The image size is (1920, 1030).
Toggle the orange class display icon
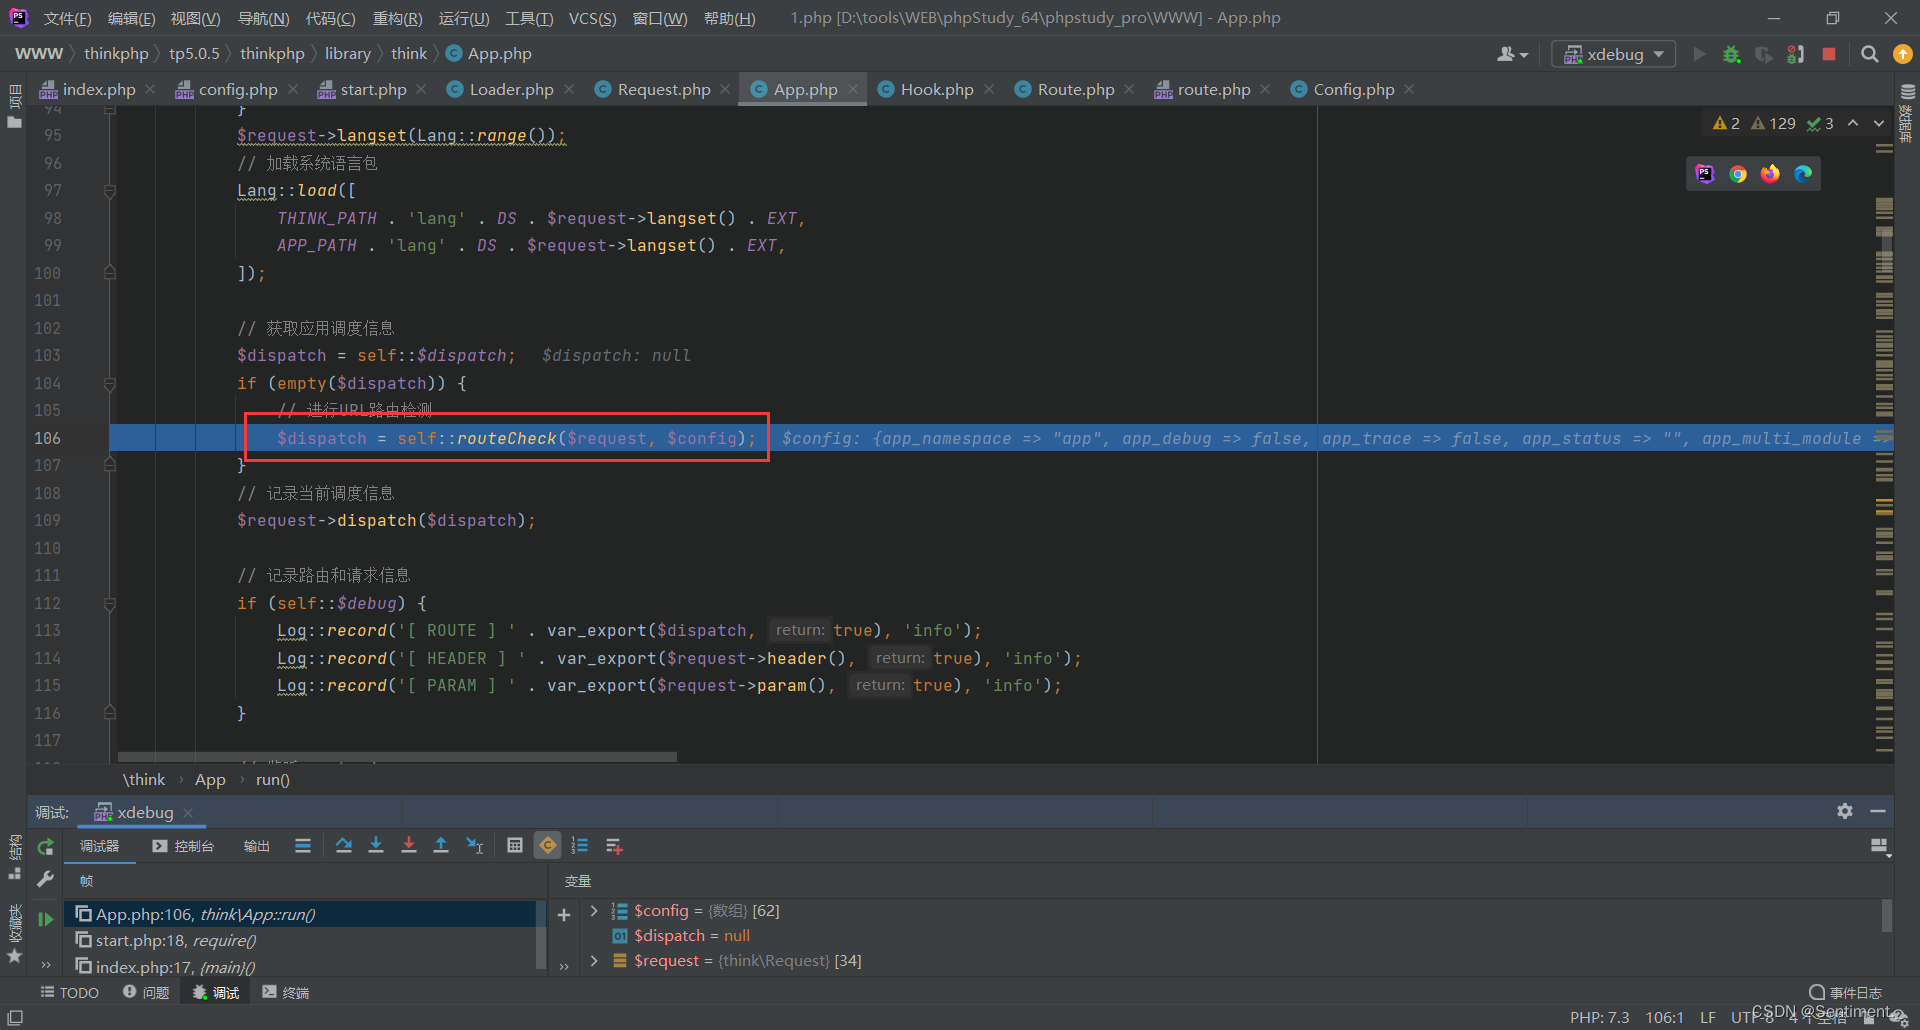pos(548,846)
